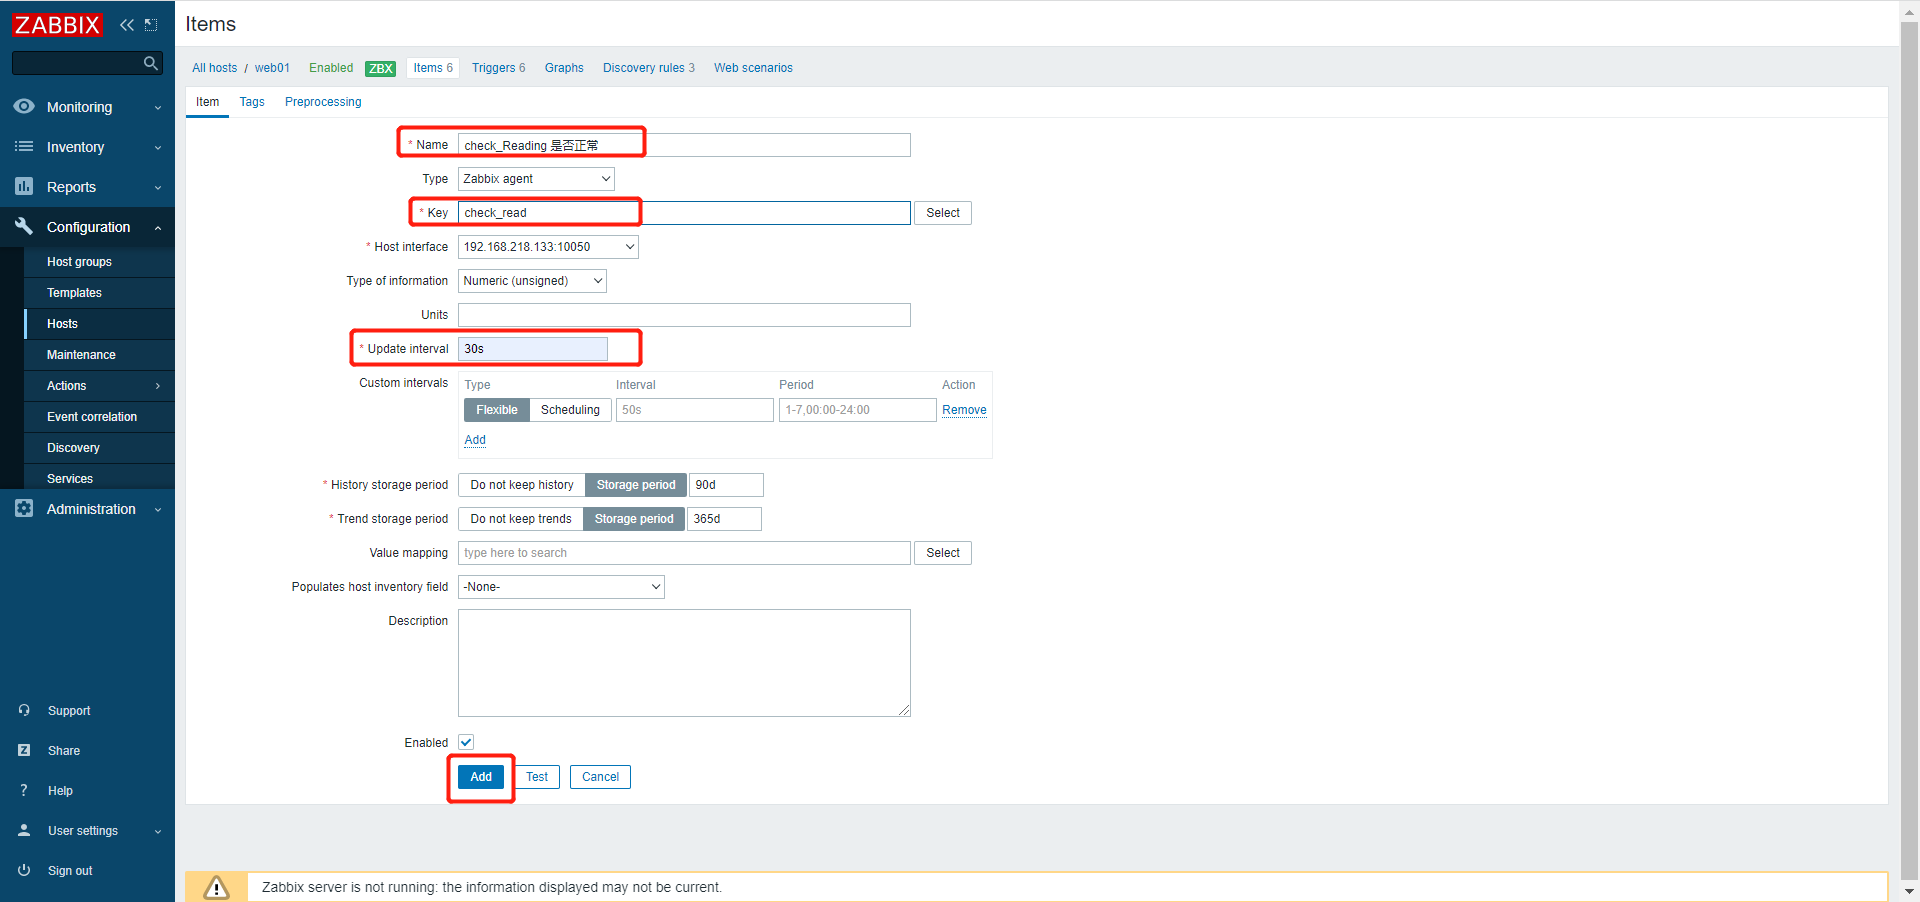1920x902 pixels.
Task: Click the Cancel button
Action: coord(600,777)
